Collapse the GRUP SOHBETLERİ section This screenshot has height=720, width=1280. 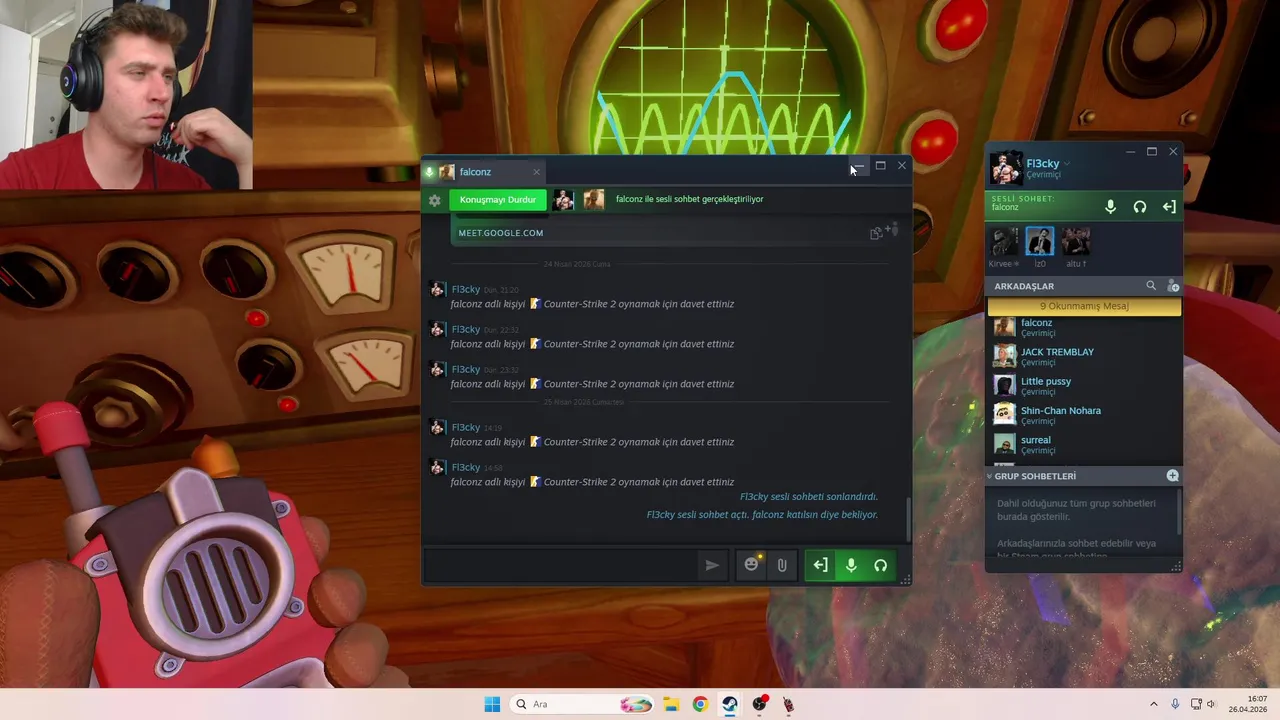click(990, 476)
